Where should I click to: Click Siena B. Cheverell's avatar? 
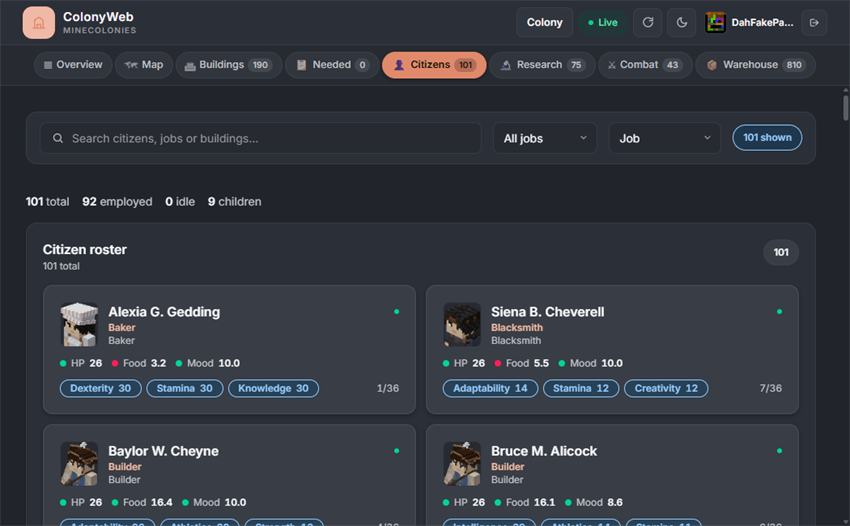462,324
